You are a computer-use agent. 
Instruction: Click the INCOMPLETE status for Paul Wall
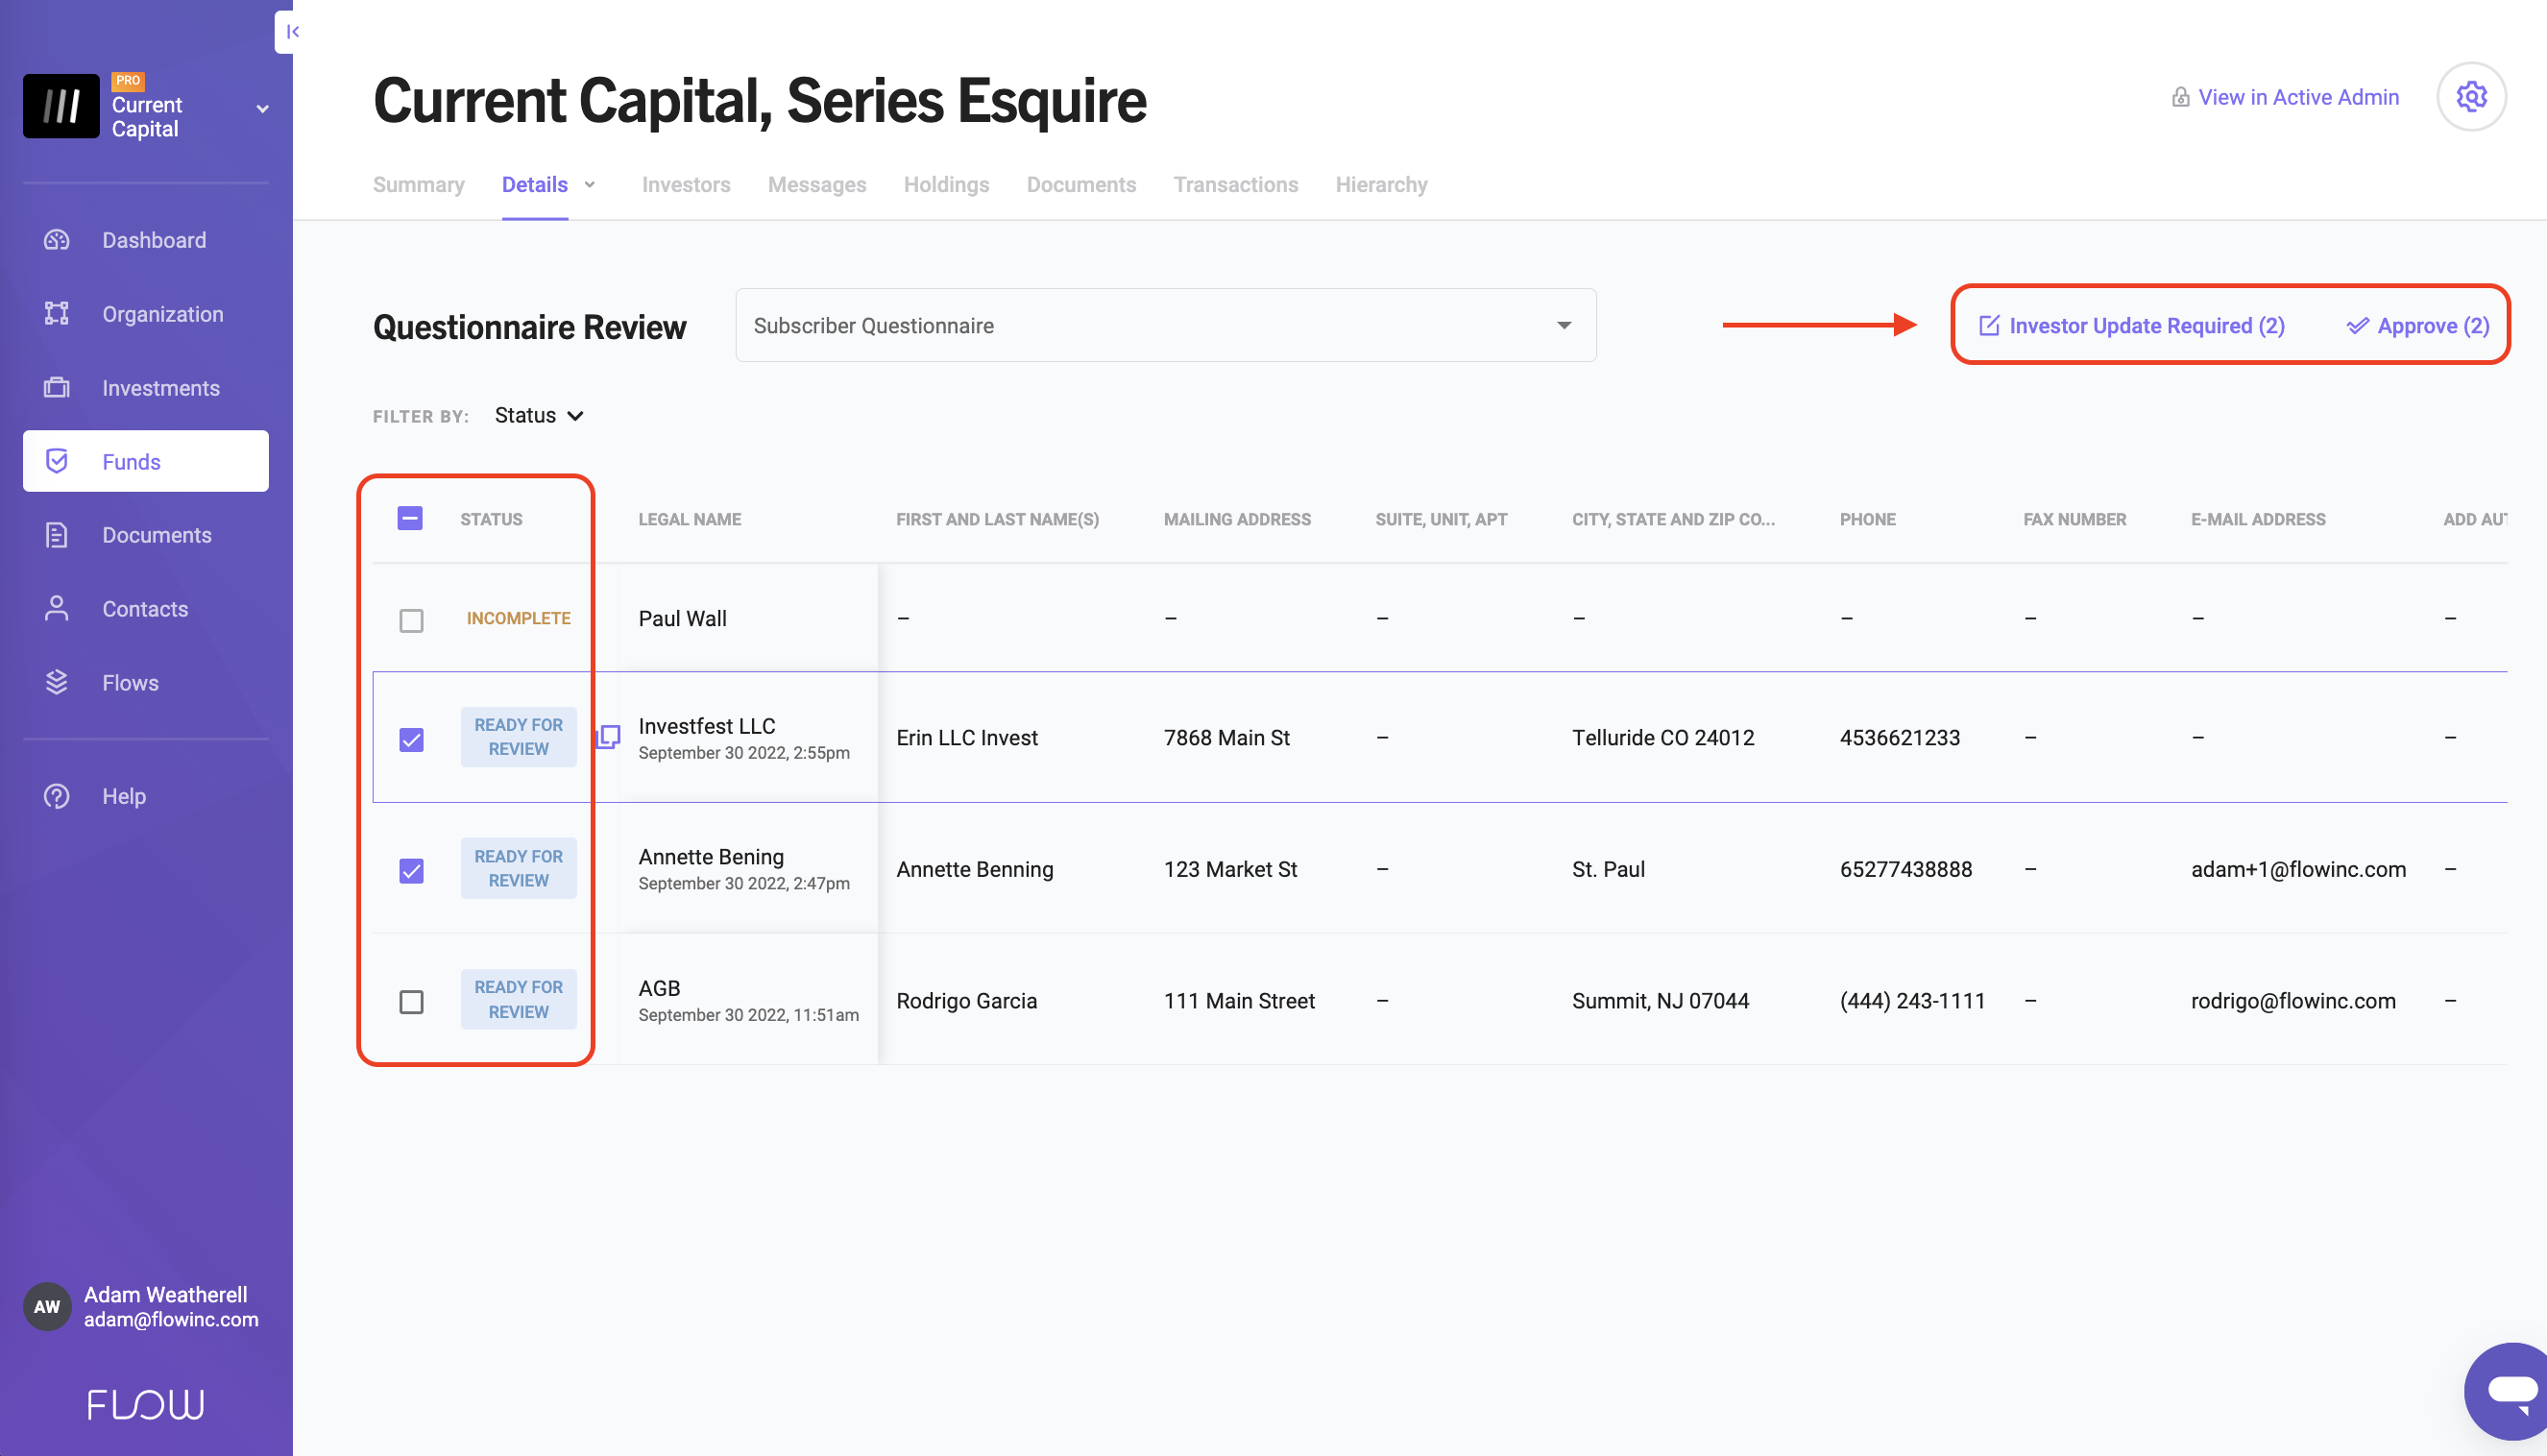[x=518, y=618]
